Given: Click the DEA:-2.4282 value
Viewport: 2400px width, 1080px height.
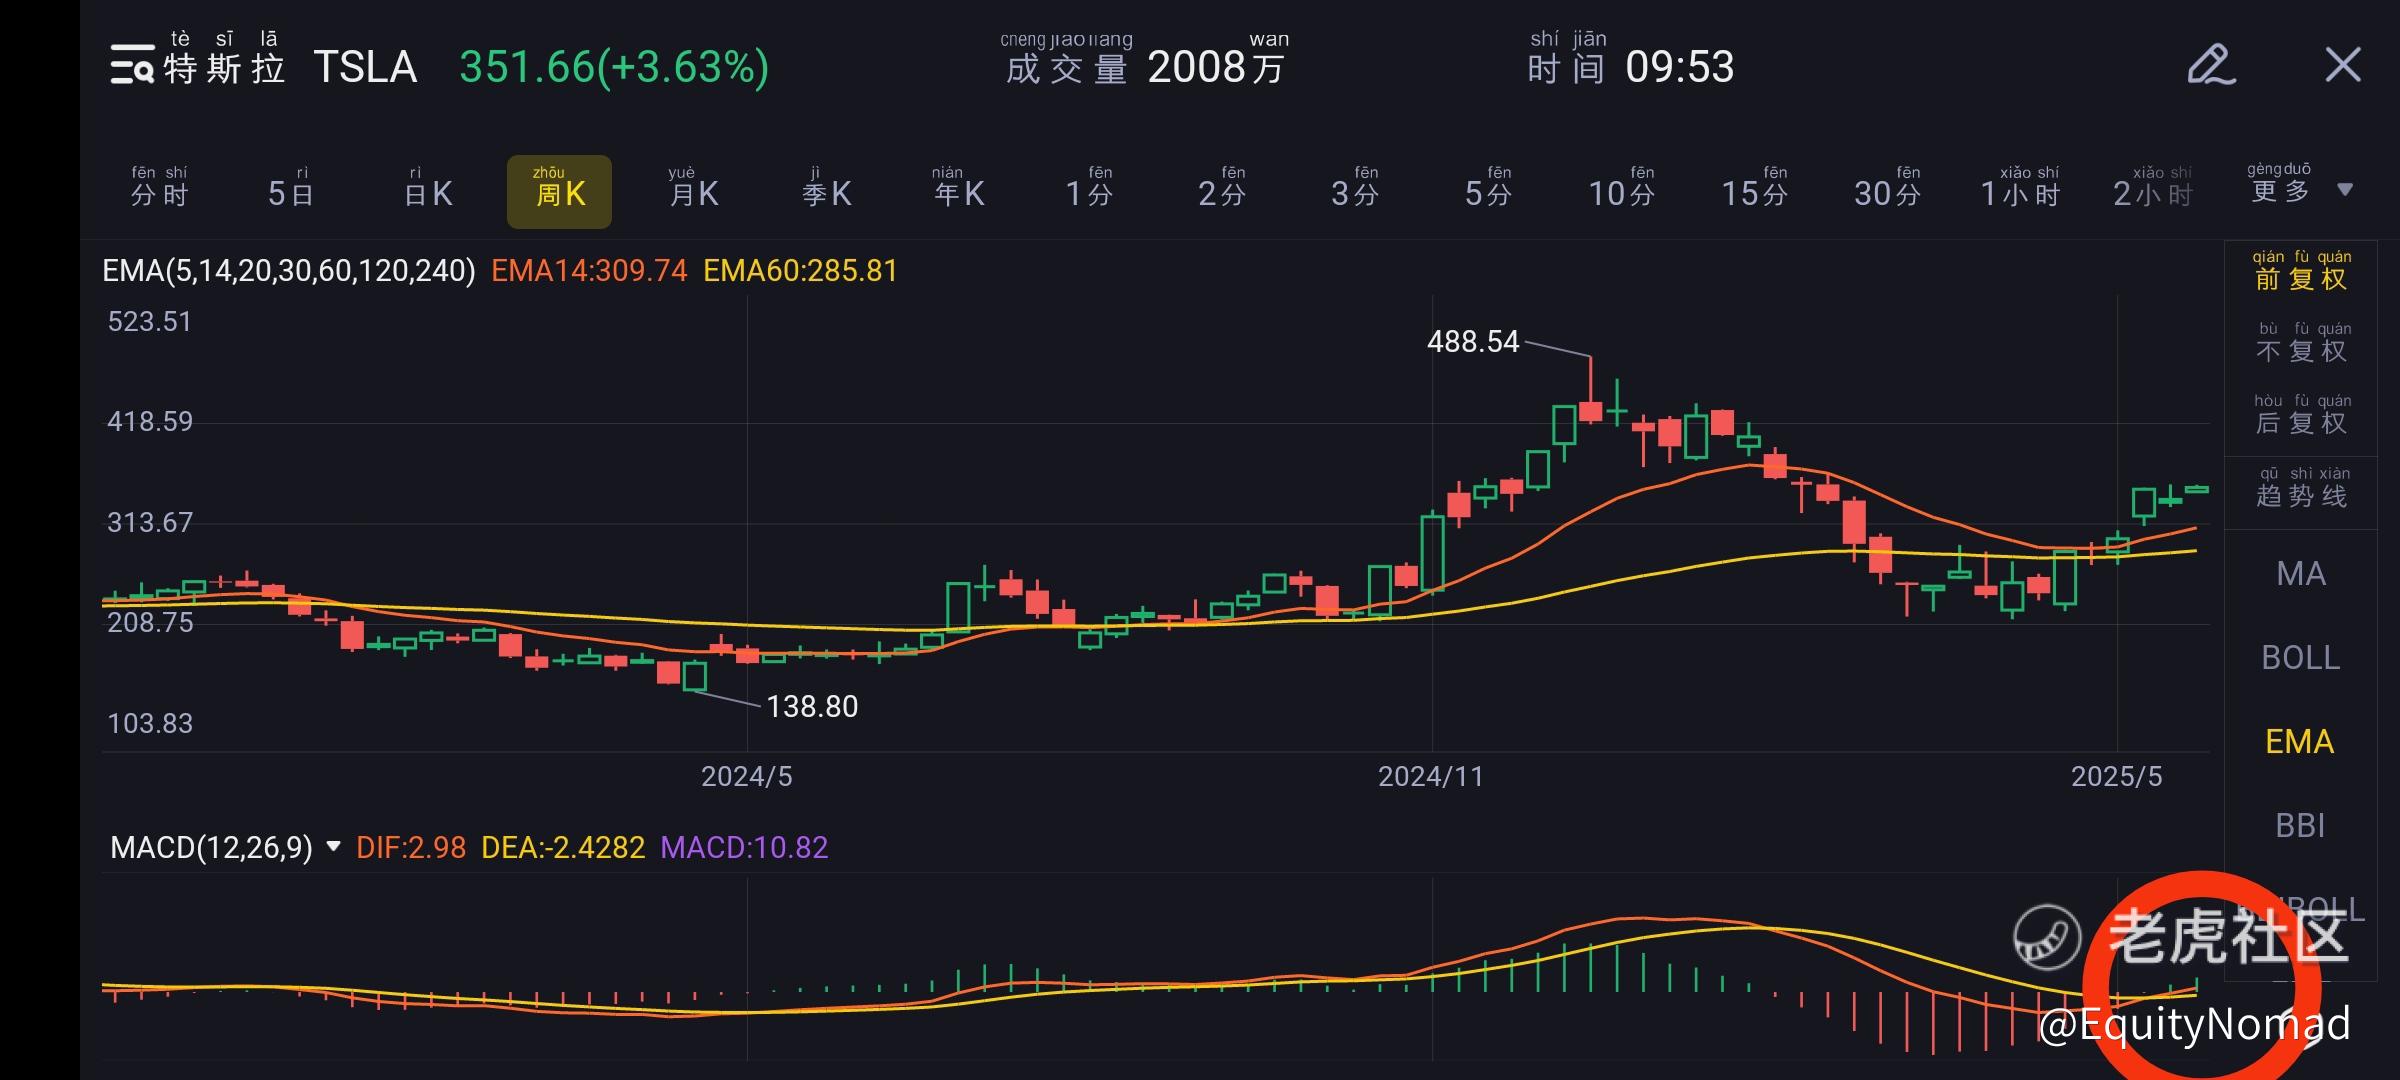Looking at the screenshot, I should 563,848.
